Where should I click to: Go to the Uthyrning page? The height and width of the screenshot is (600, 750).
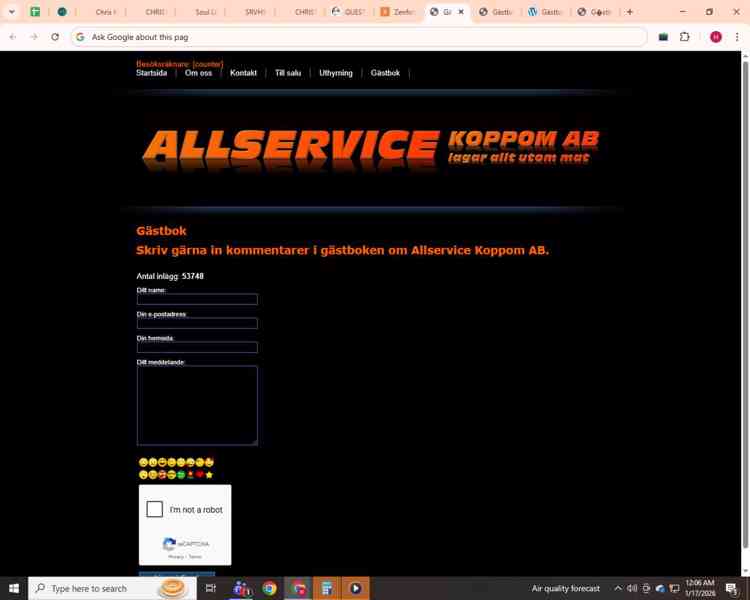coord(336,73)
